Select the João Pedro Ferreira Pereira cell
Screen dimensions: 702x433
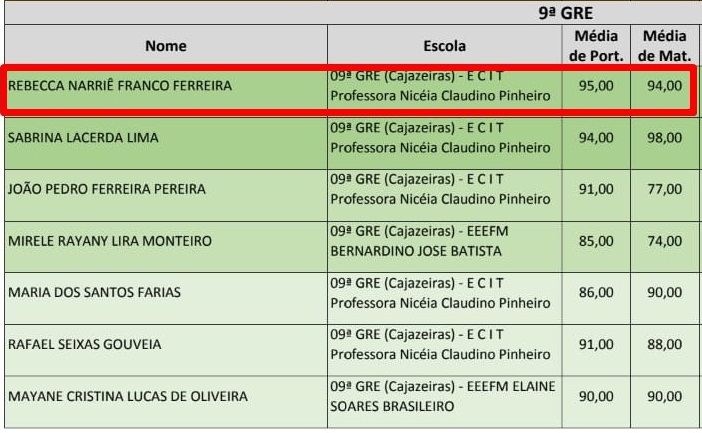click(107, 189)
